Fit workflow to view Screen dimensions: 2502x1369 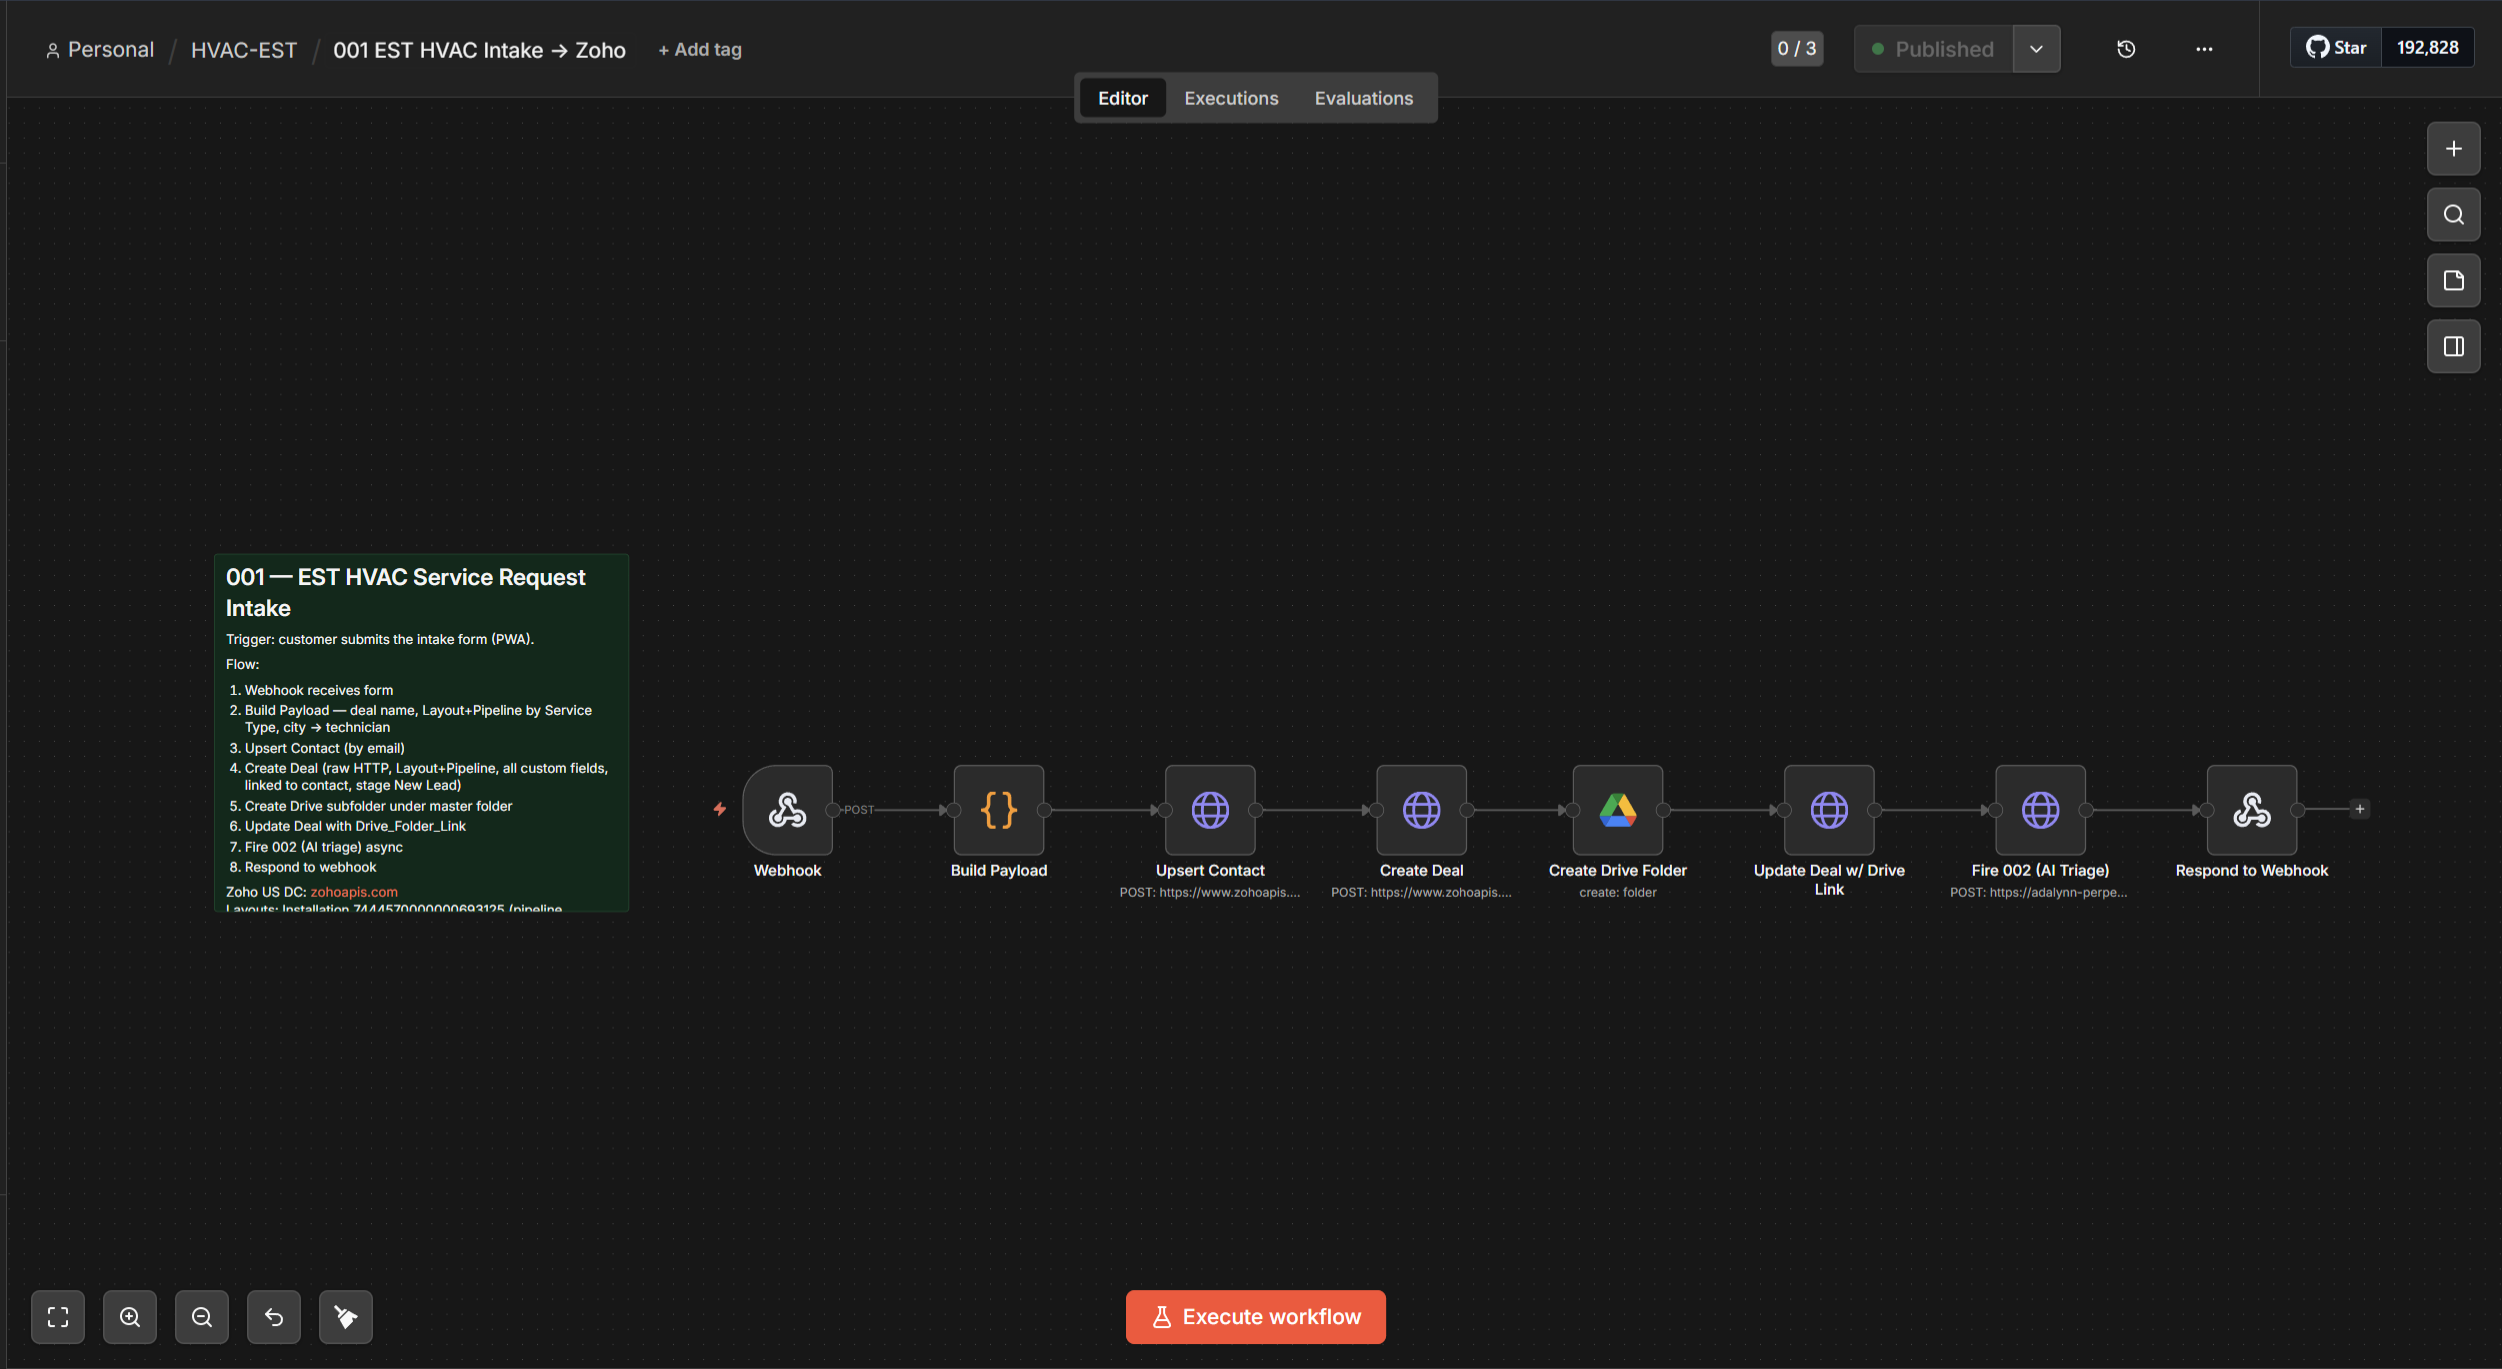[58, 1316]
